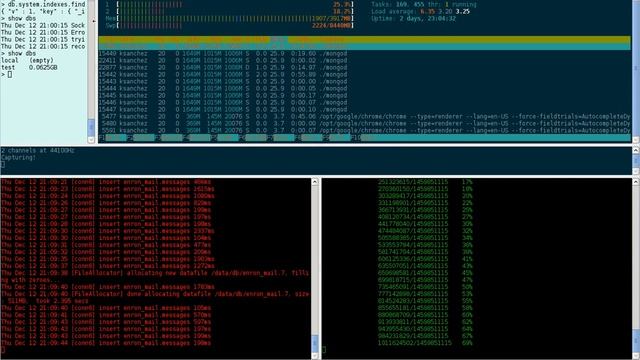Click down arrow of Capturing pane scrollbar
The width and height of the screenshot is (640, 360).
pyautogui.click(x=636, y=171)
